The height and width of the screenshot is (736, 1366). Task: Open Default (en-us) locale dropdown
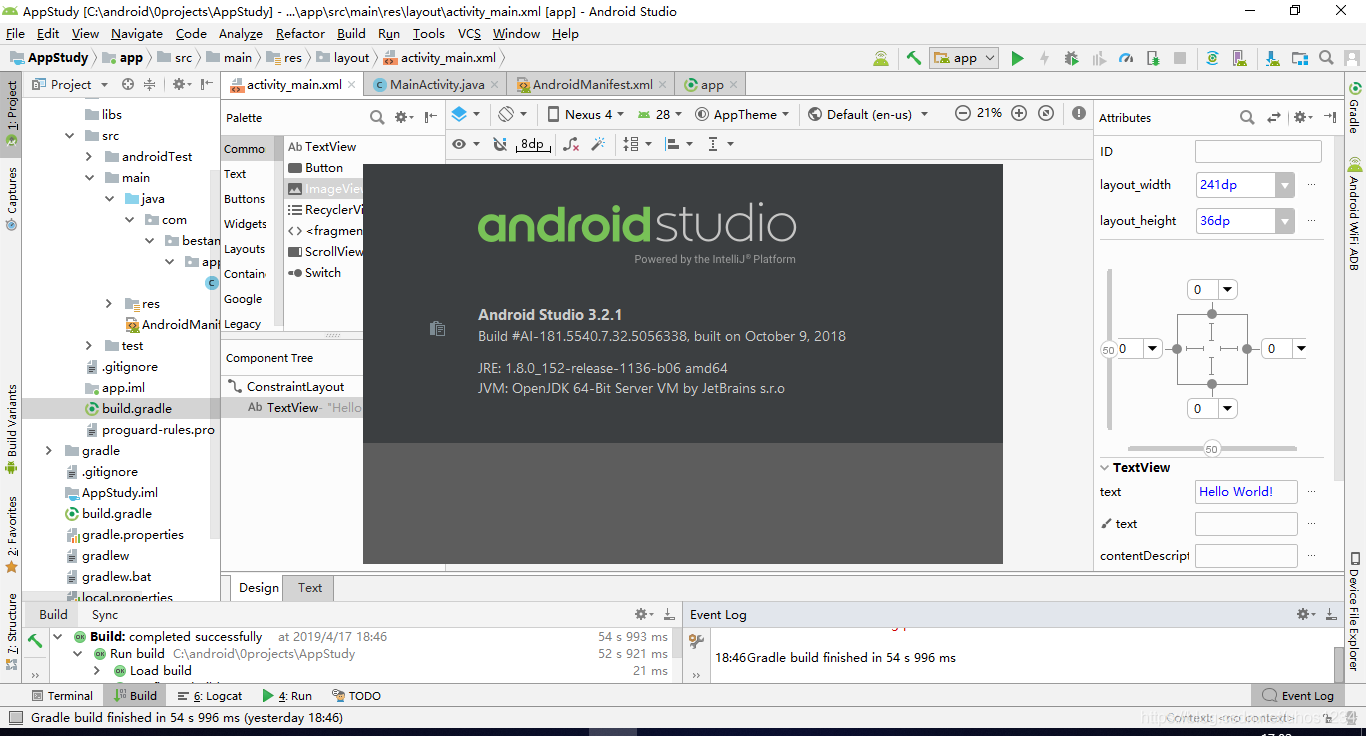868,114
